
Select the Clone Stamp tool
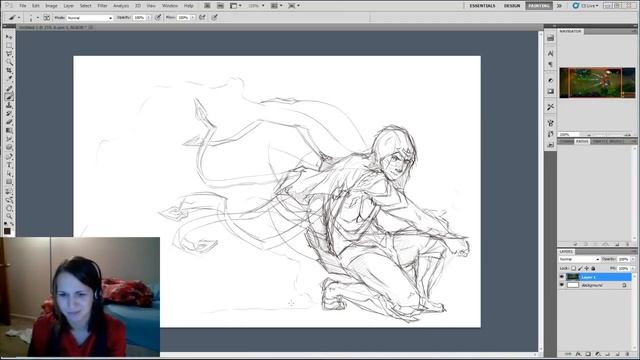click(9, 105)
